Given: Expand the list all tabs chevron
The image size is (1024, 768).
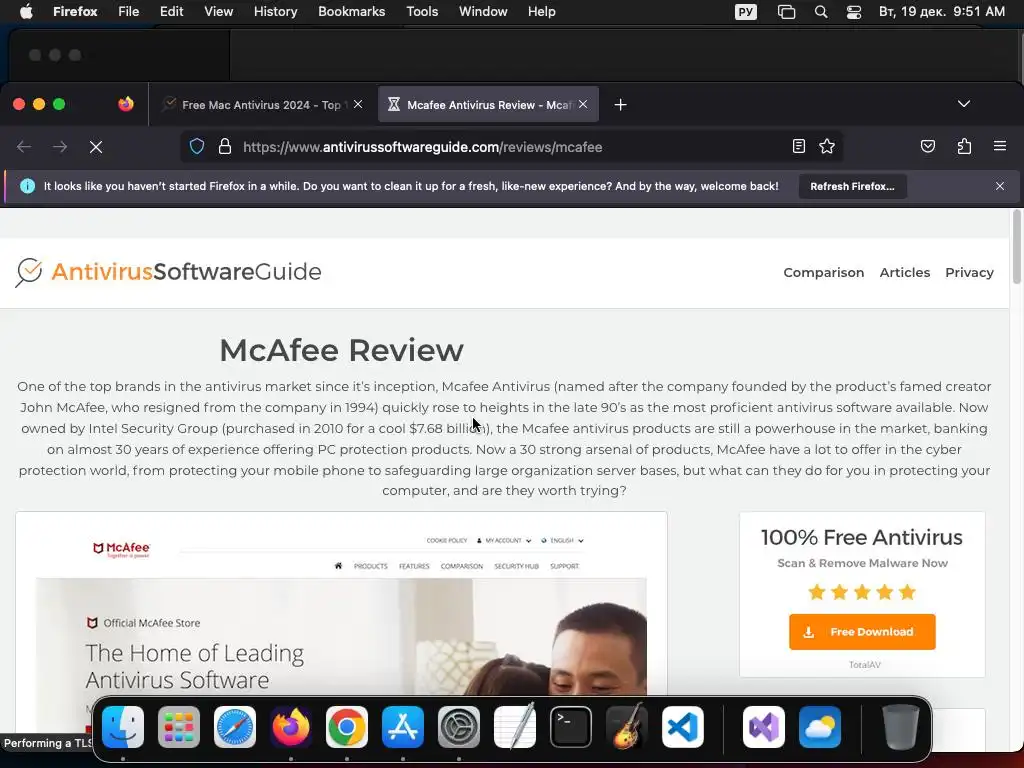Looking at the screenshot, I should 964,104.
